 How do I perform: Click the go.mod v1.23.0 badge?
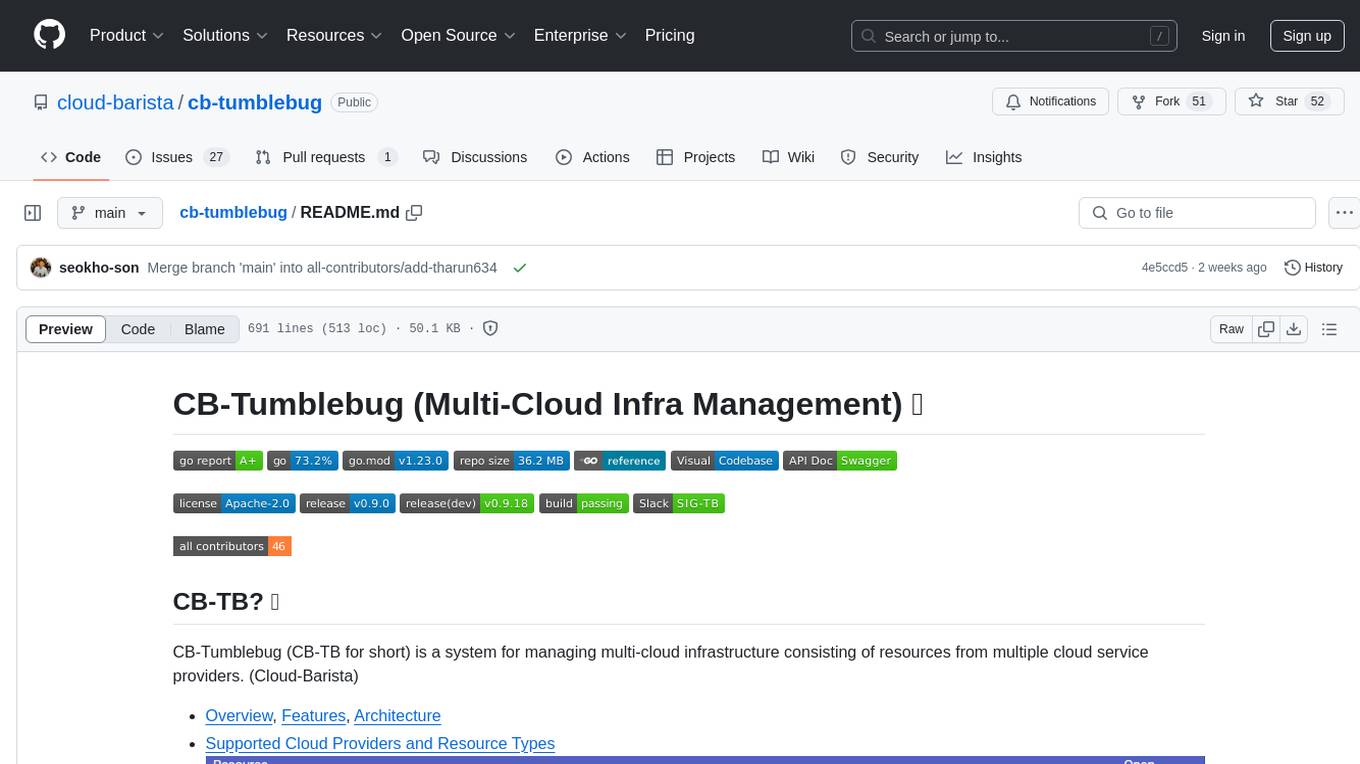[395, 461]
